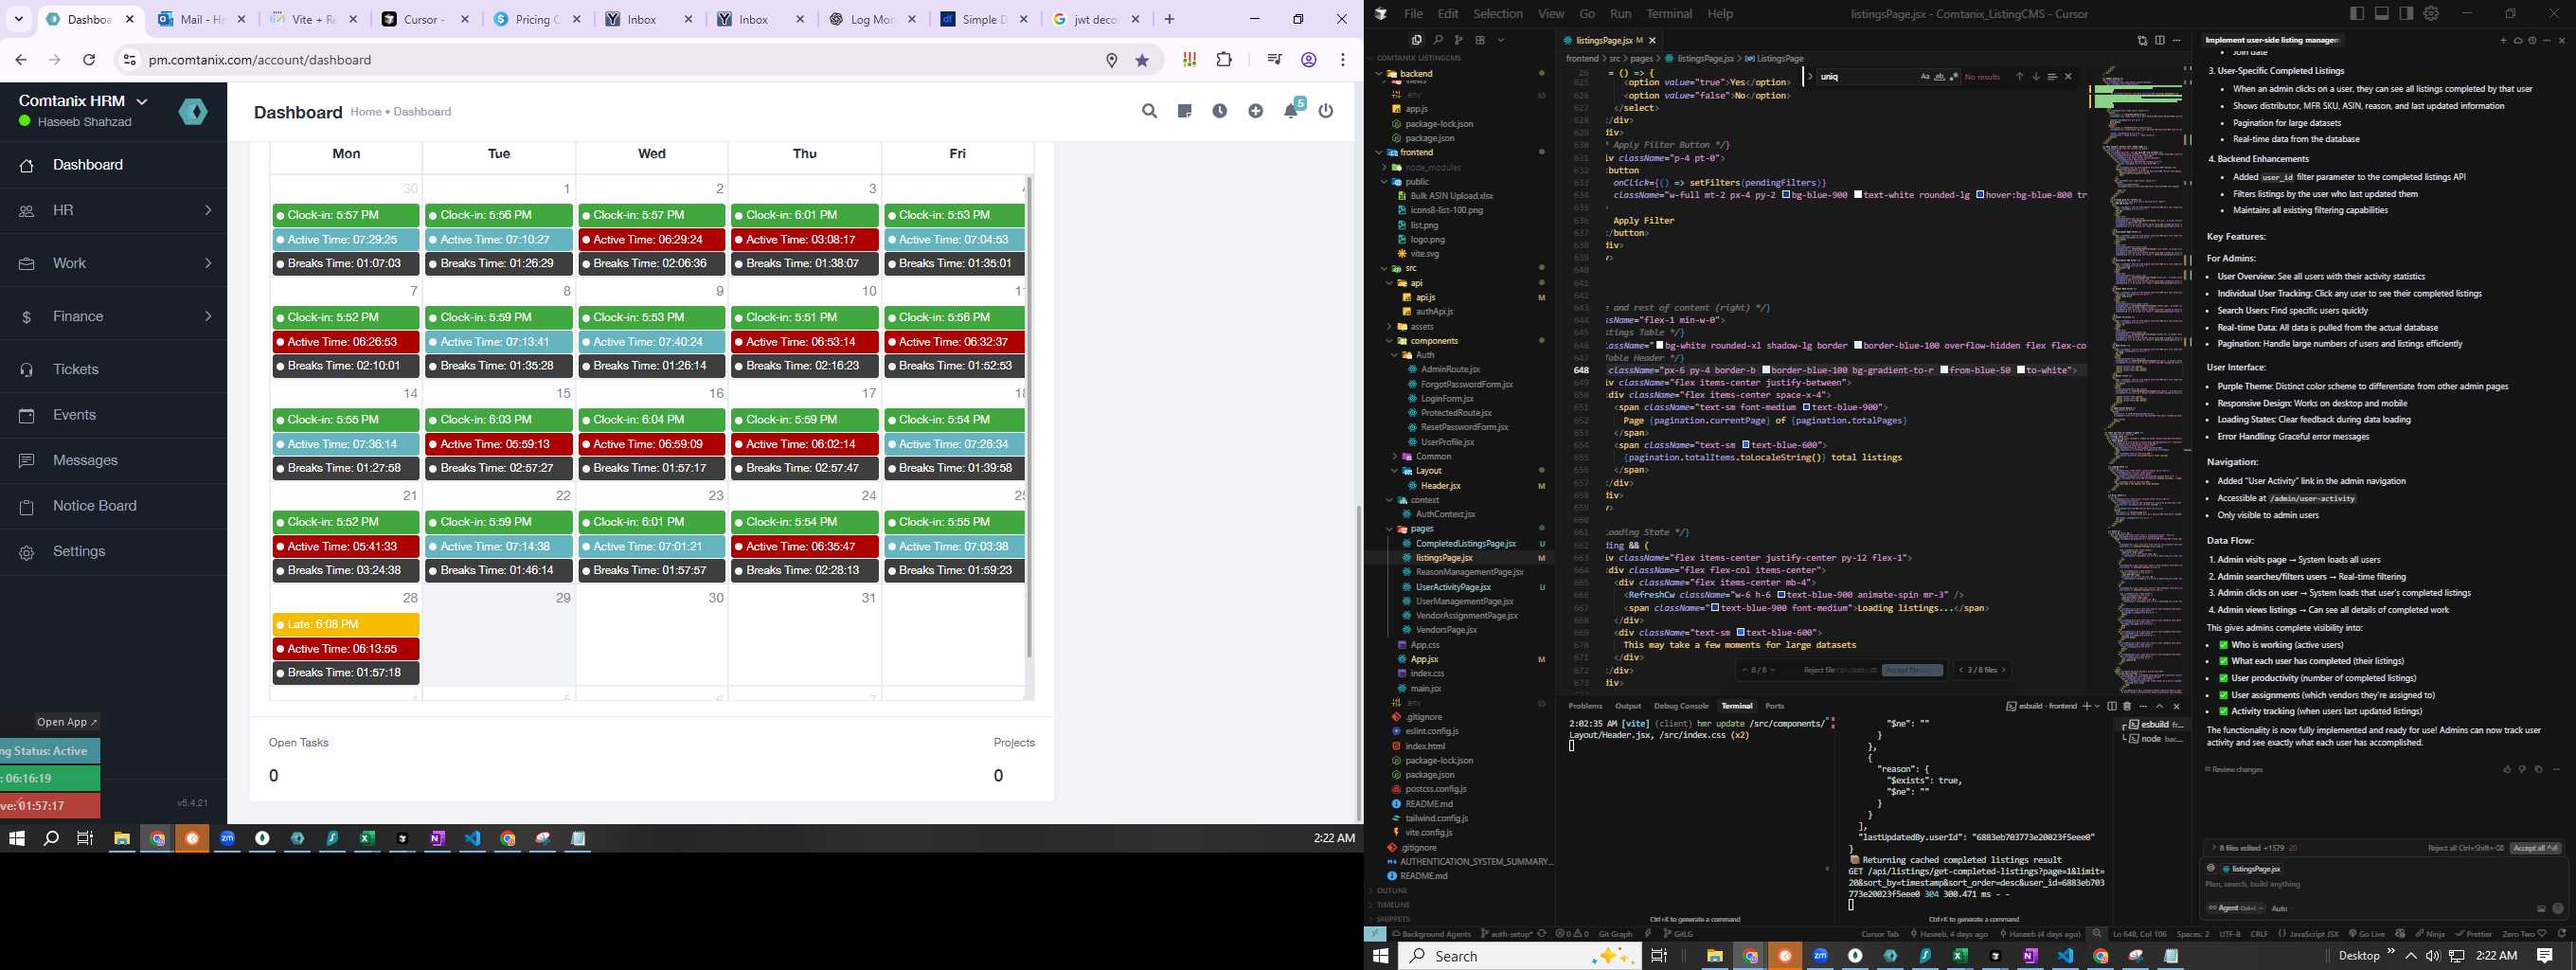Open File Explorer on left taskbar
Viewport: 2576px width, 970px height.
tap(122, 838)
